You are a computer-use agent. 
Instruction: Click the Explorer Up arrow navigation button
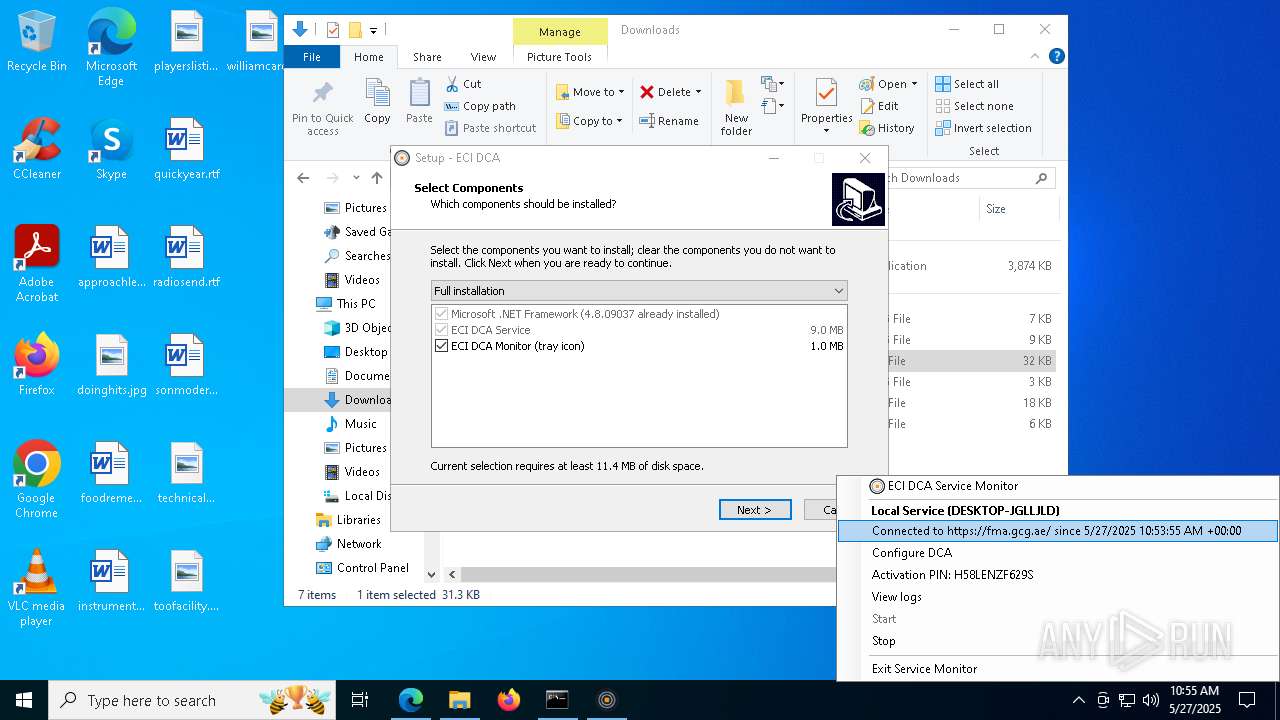[377, 178]
